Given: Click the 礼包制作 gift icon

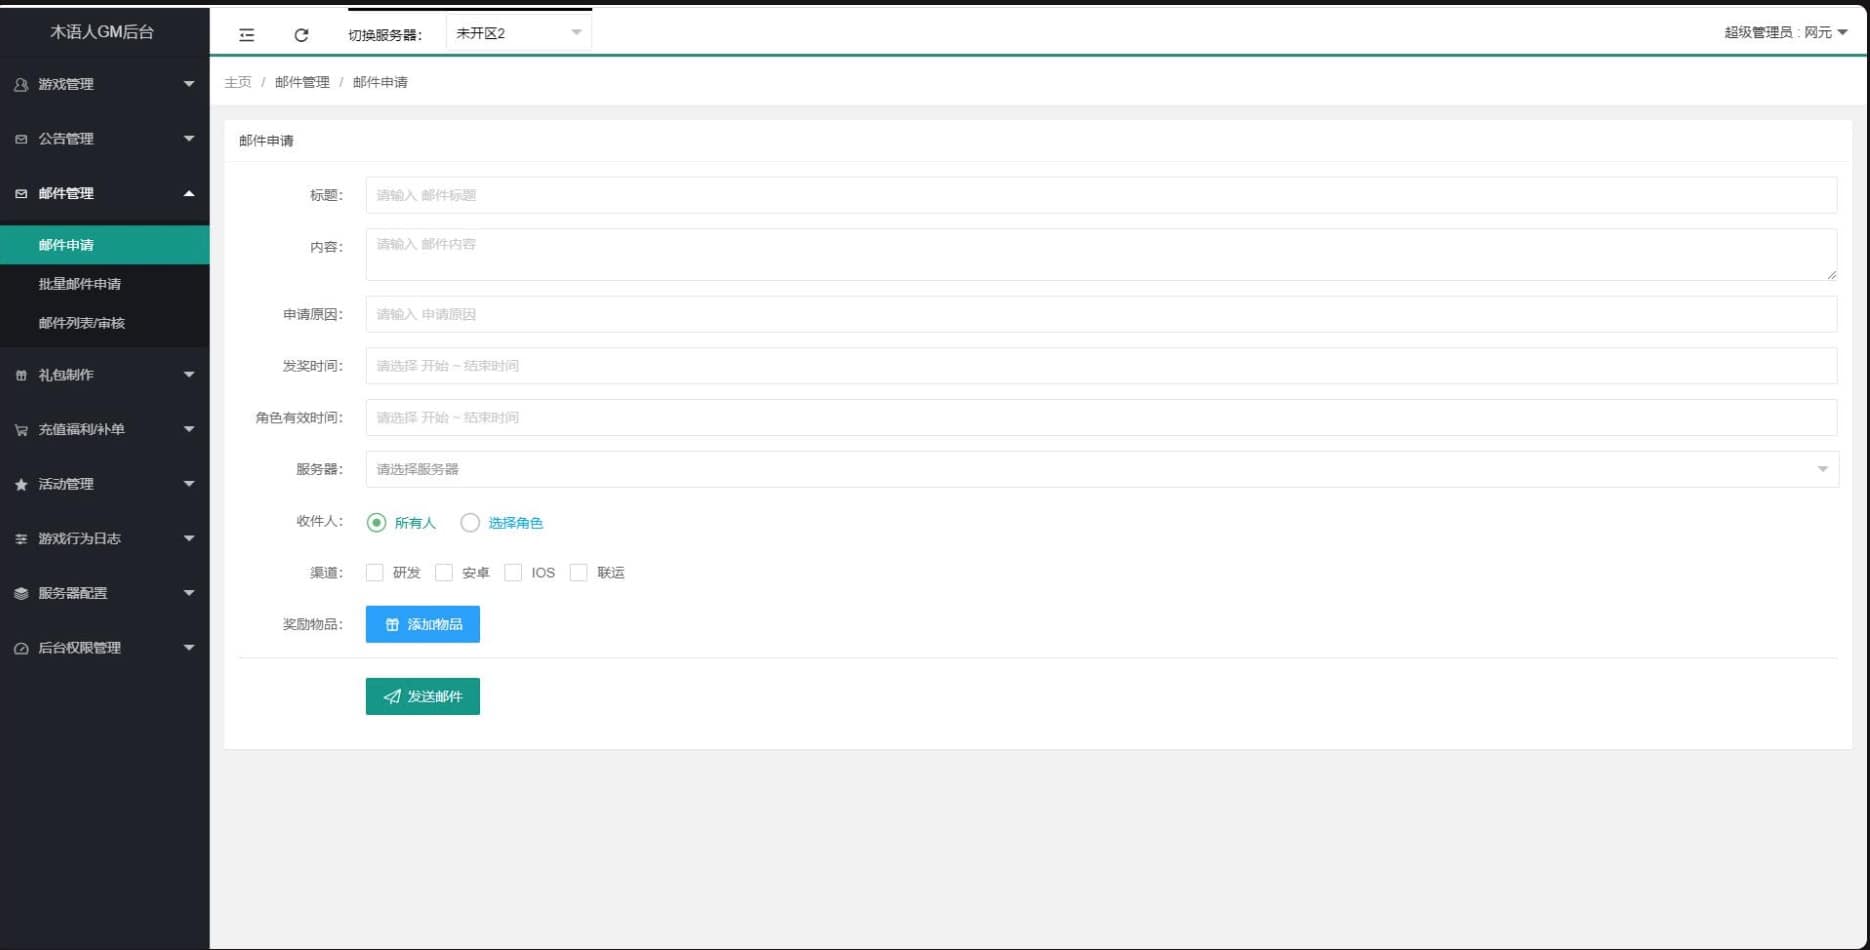Looking at the screenshot, I should pyautogui.click(x=21, y=375).
